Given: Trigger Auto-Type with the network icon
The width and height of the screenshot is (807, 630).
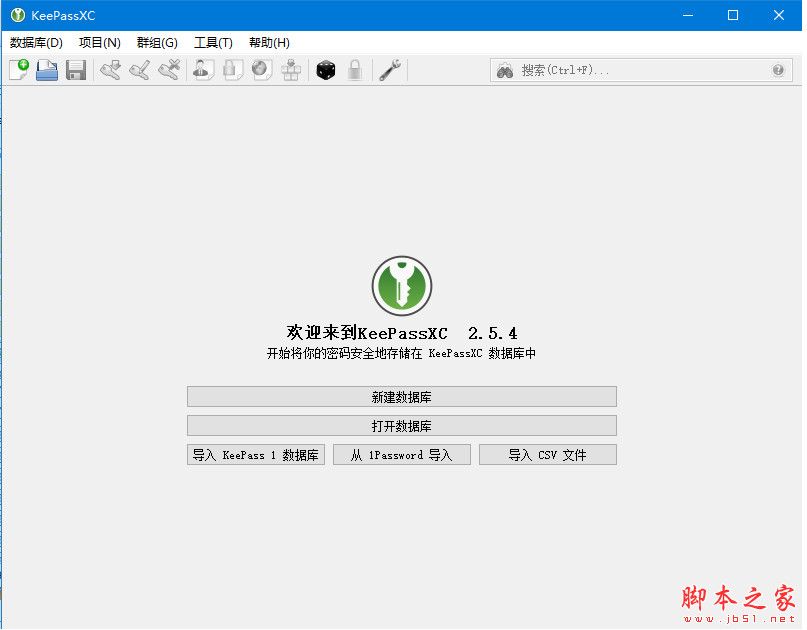Looking at the screenshot, I should click(290, 70).
